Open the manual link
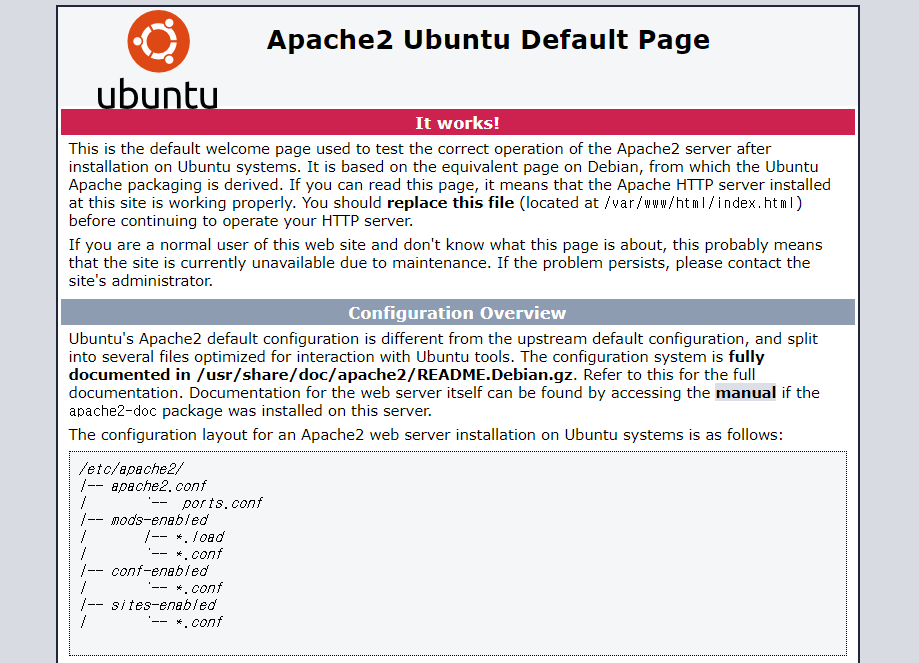The image size is (919, 663). coord(746,393)
